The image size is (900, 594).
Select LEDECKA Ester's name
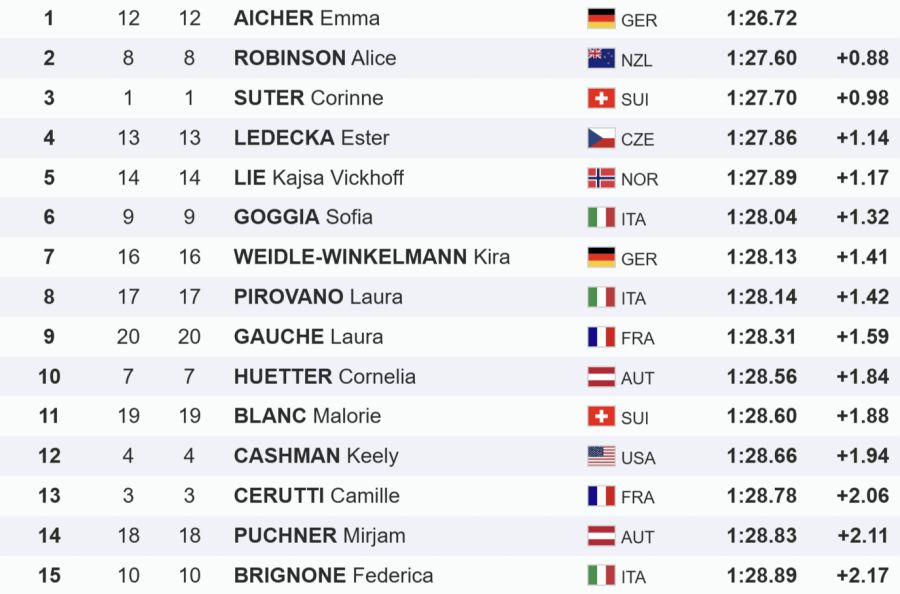point(311,138)
